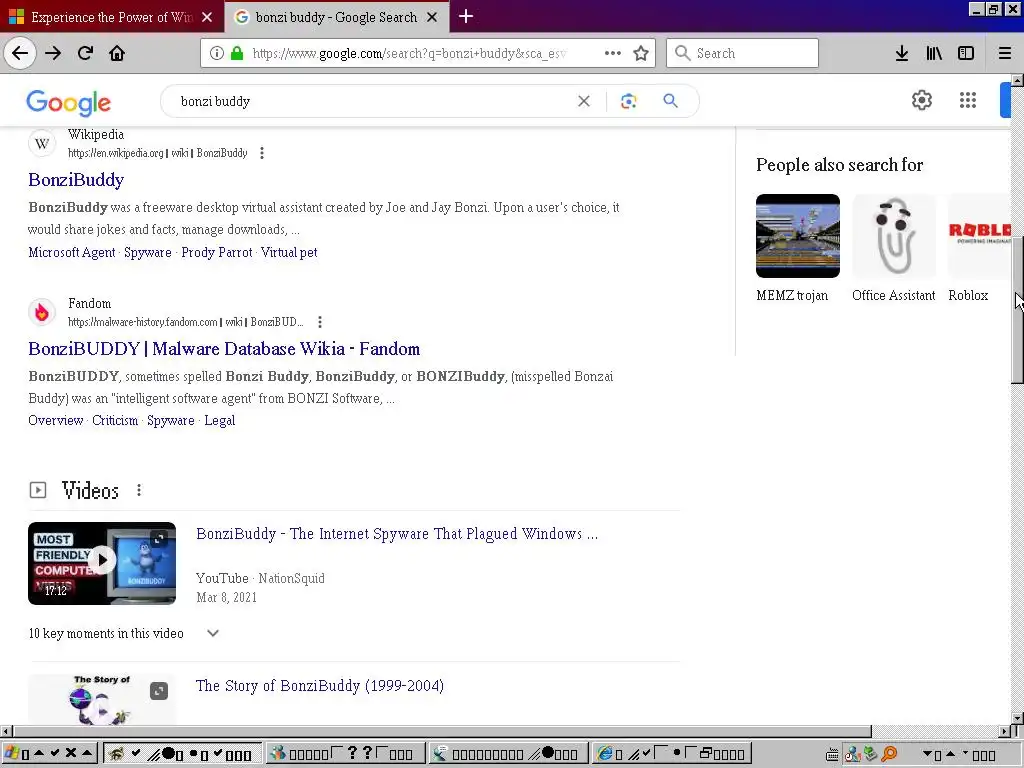Expand 10 key moments in this video

pyautogui.click(x=212, y=633)
